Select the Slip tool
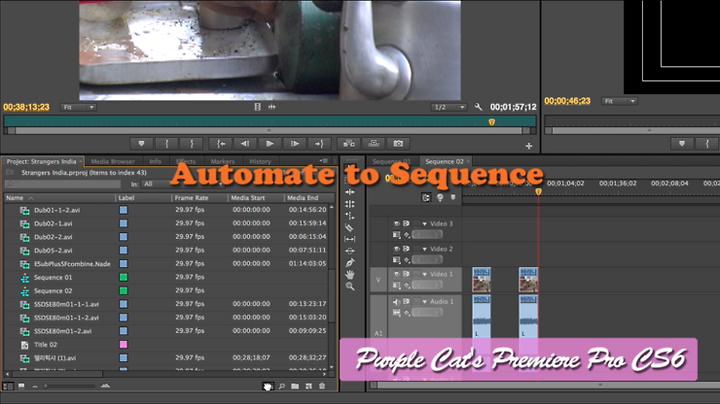This screenshot has width=720, height=404. tap(350, 239)
